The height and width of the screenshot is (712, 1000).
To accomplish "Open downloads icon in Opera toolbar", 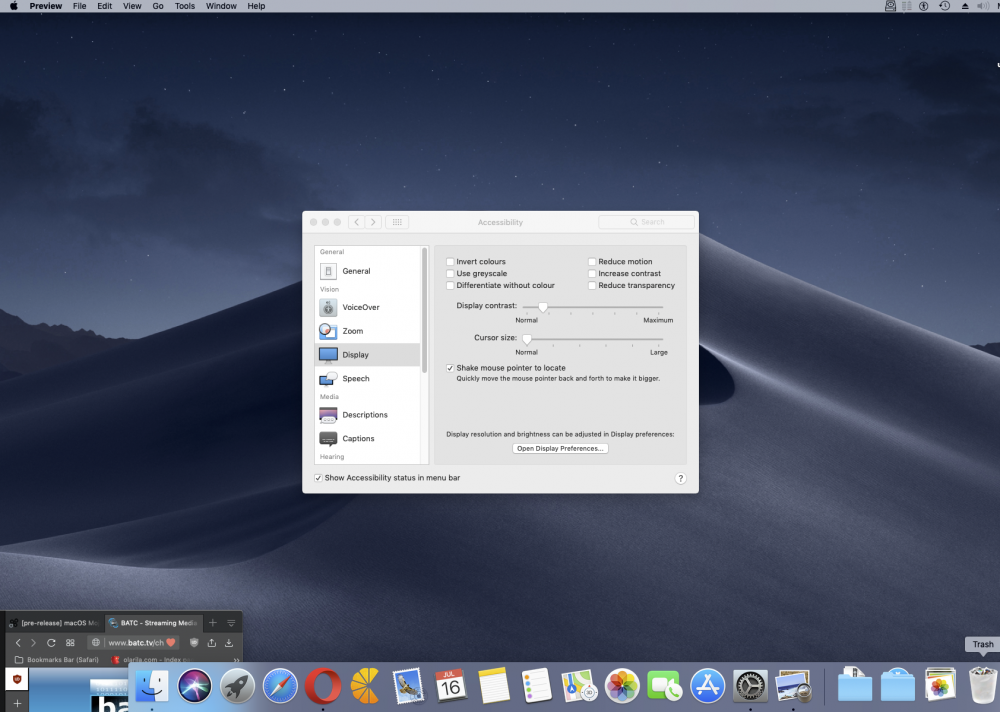I will coord(229,643).
